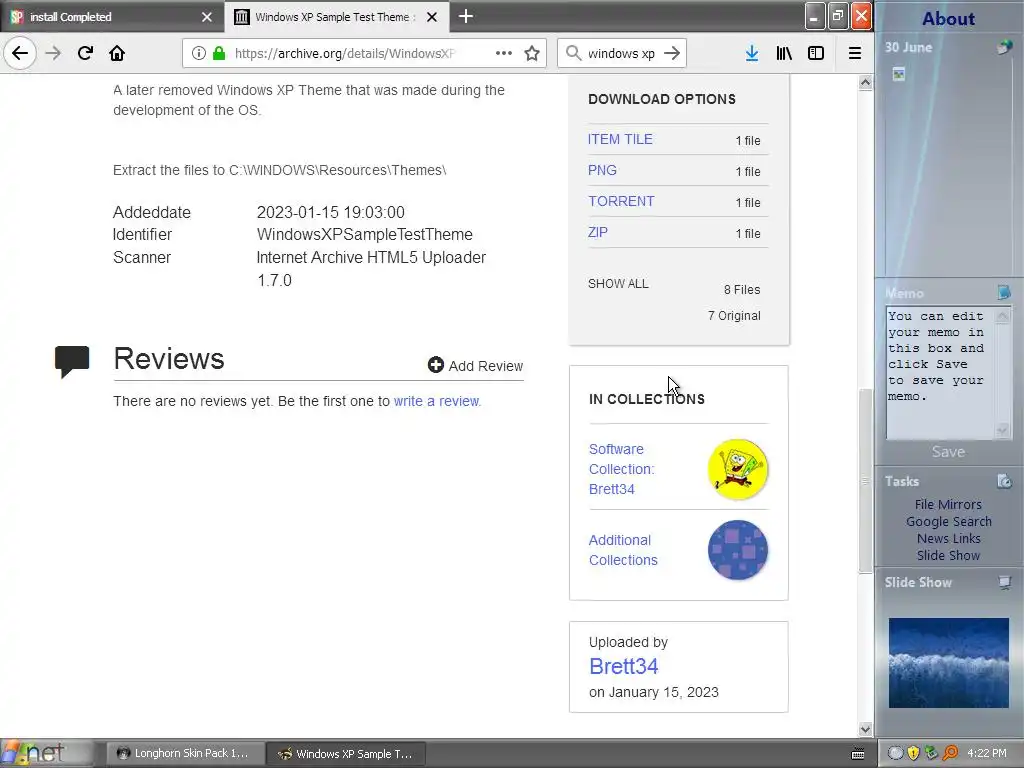This screenshot has height=768, width=1024.
Task: Select the Windows XP Sample Test Theme tab
Action: click(x=336, y=17)
